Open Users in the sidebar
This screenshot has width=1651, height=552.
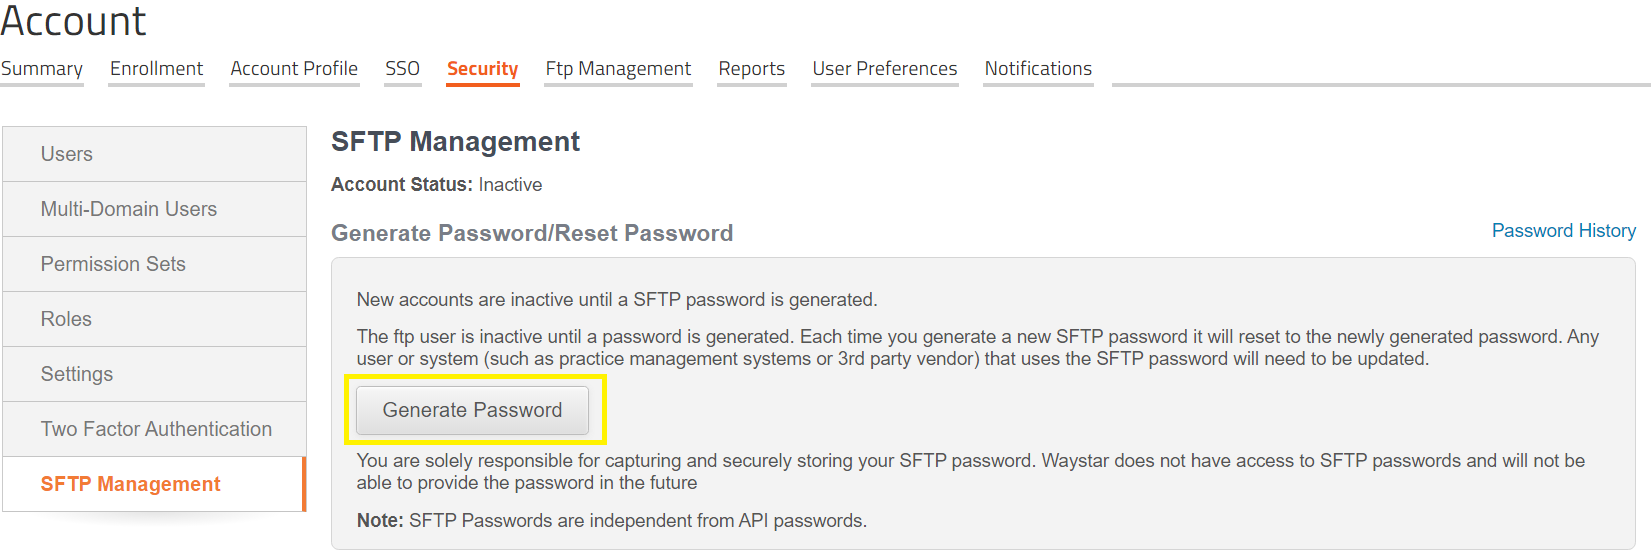click(x=67, y=154)
